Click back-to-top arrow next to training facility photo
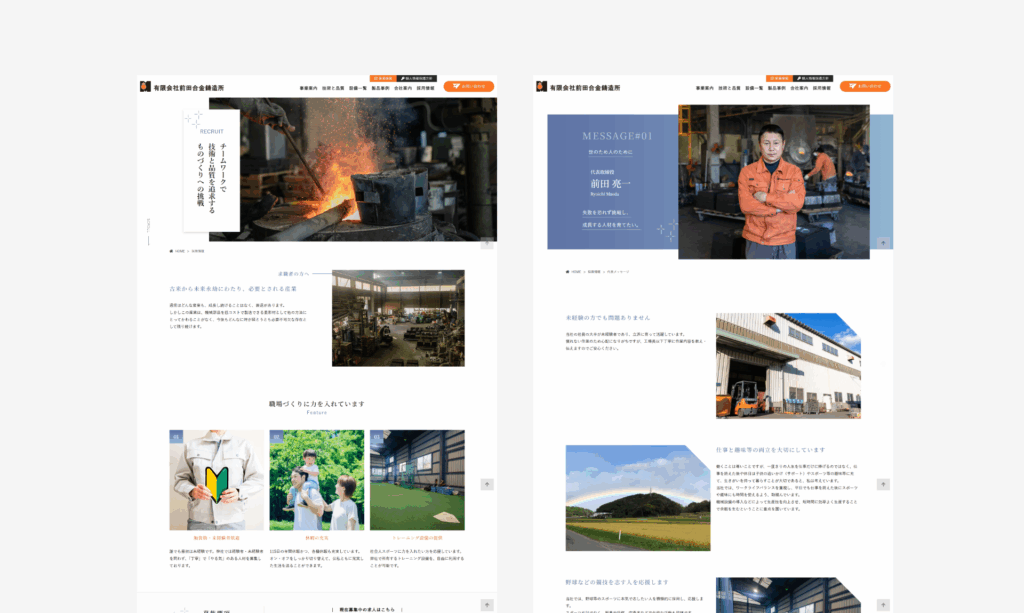1024x613 pixels. click(x=487, y=484)
